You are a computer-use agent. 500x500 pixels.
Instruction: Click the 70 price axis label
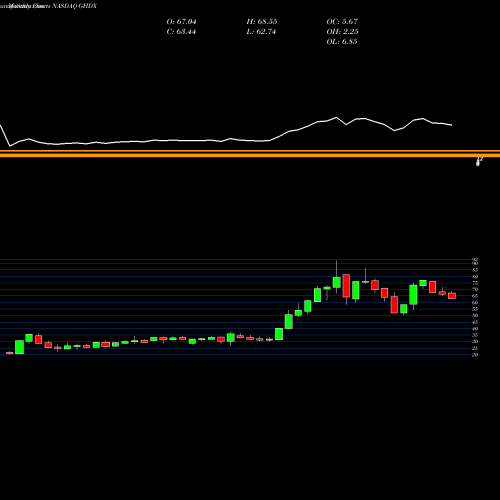pyautogui.click(x=475, y=290)
